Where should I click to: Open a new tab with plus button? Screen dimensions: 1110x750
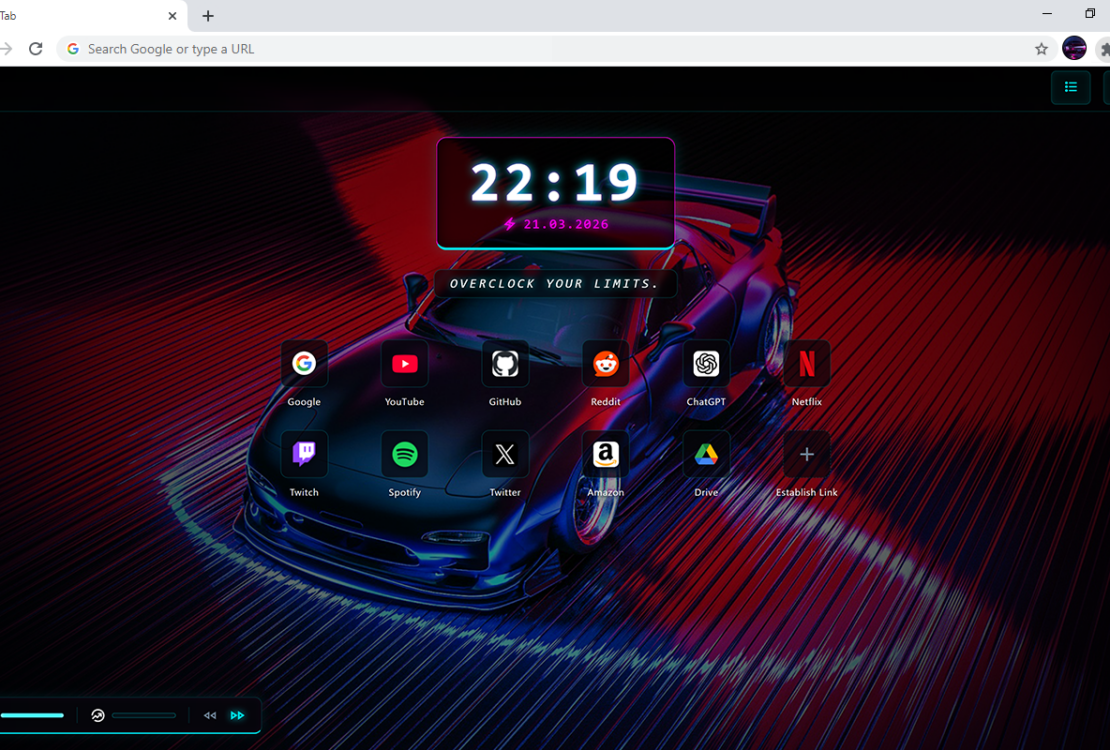tap(208, 16)
